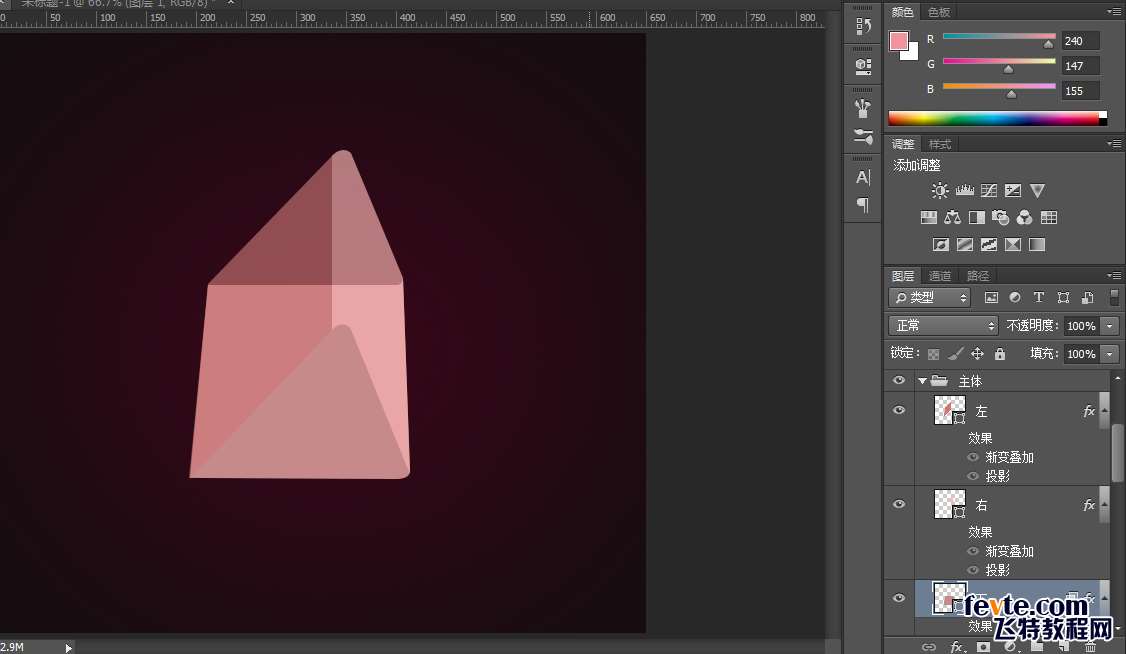Add a Vibrance adjustment layer

click(1037, 190)
